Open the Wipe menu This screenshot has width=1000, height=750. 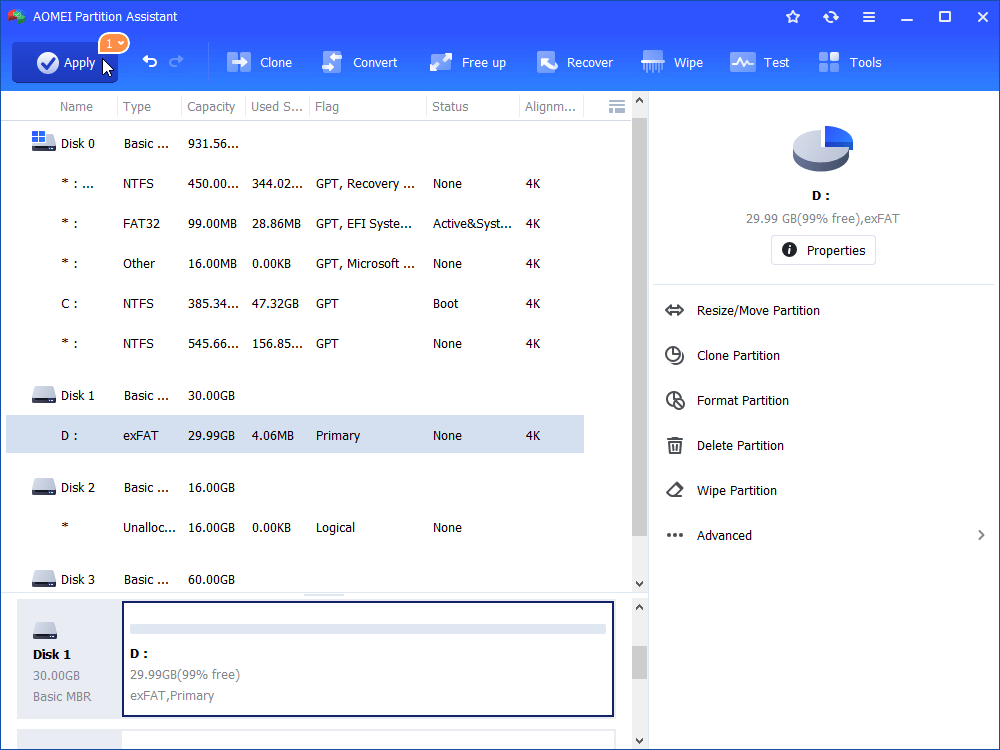(672, 62)
